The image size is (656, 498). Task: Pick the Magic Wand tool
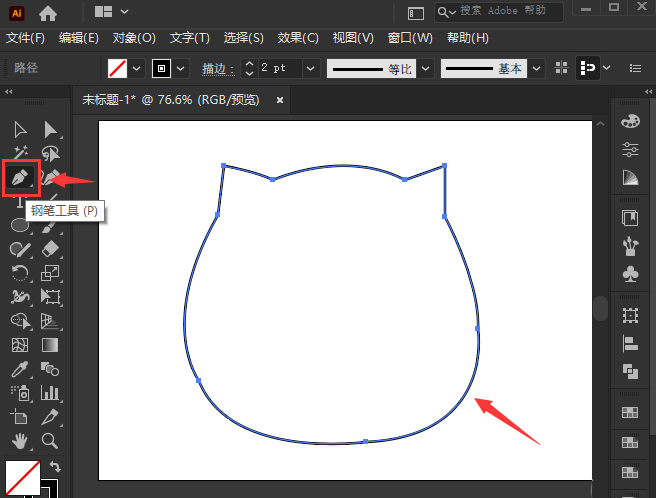(20, 152)
